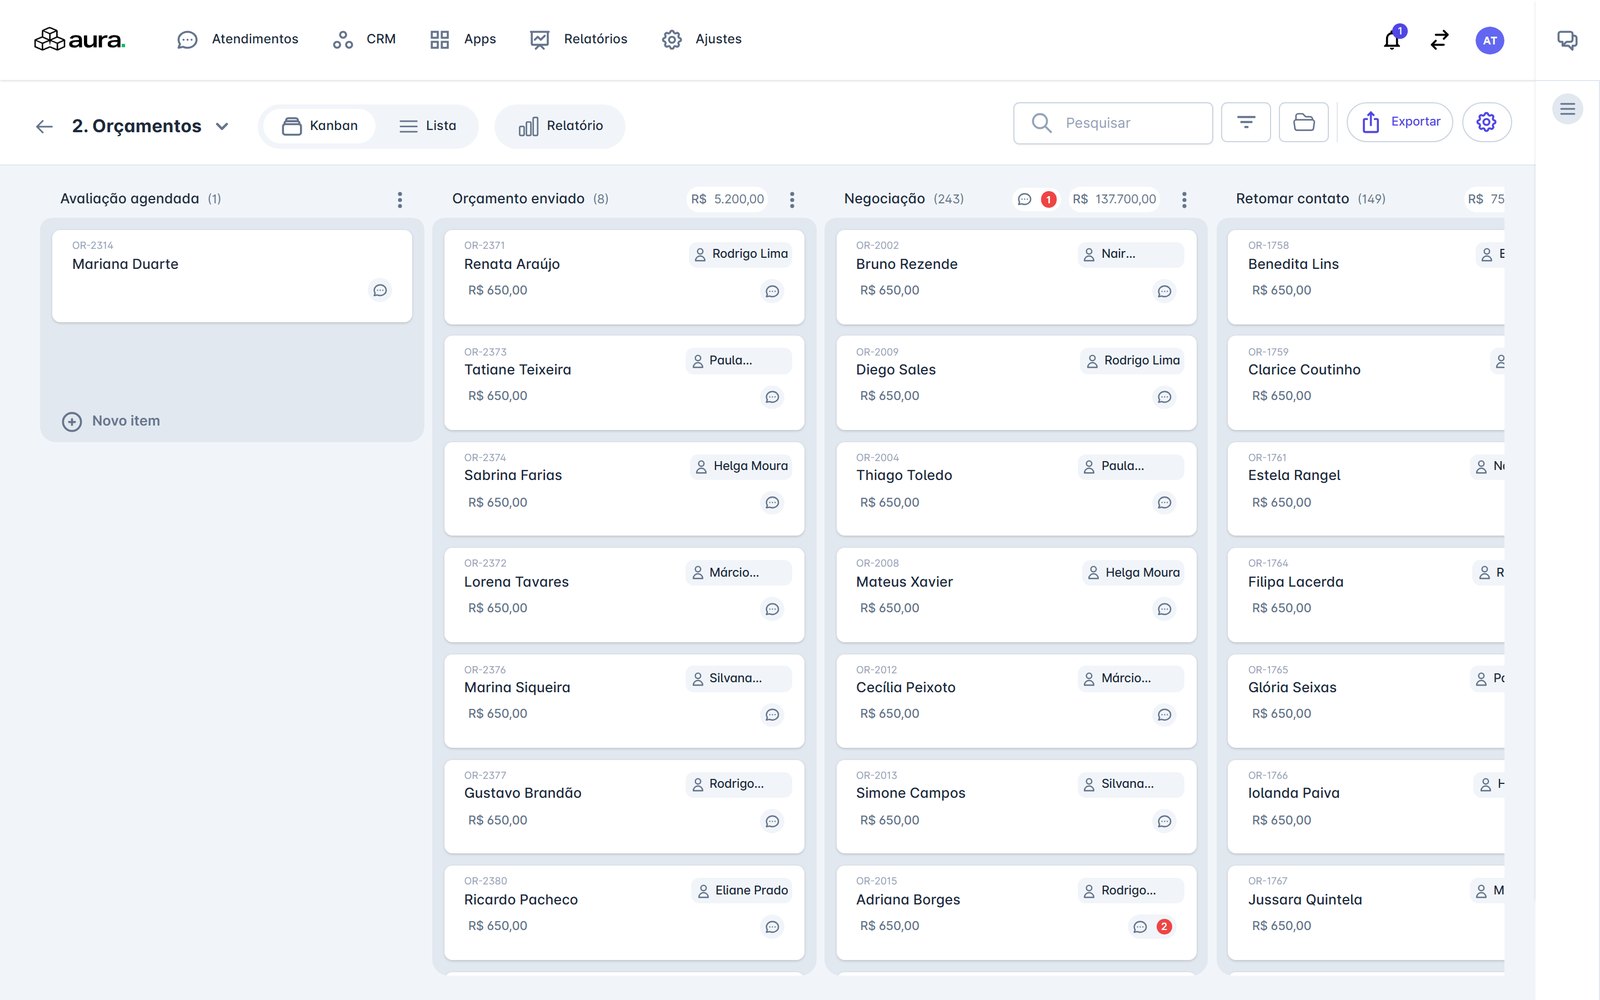Open Ajustes menu
Screen dimensions: 1600x1000
click(702, 40)
